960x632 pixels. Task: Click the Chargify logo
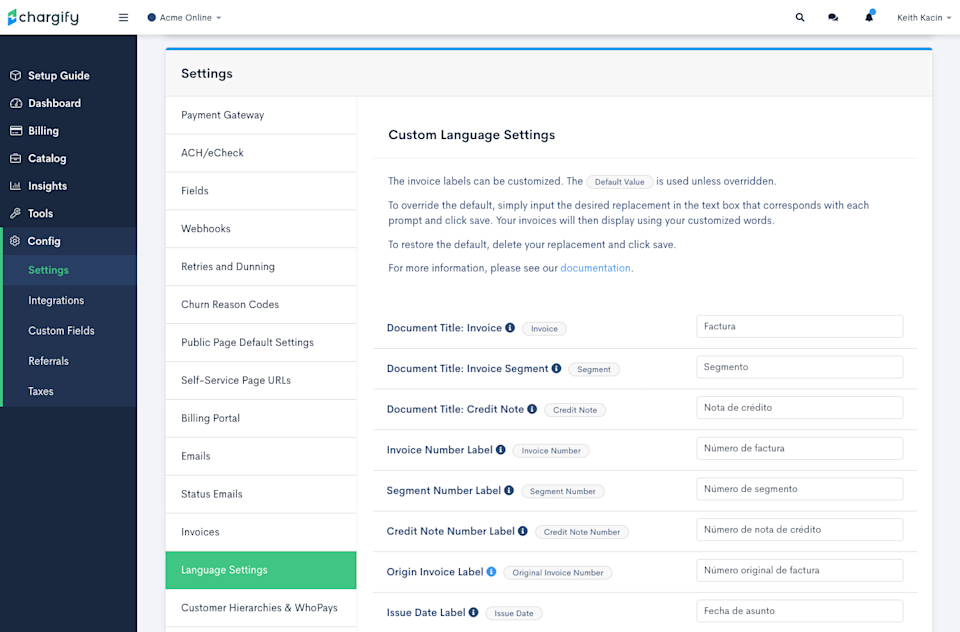(43, 17)
